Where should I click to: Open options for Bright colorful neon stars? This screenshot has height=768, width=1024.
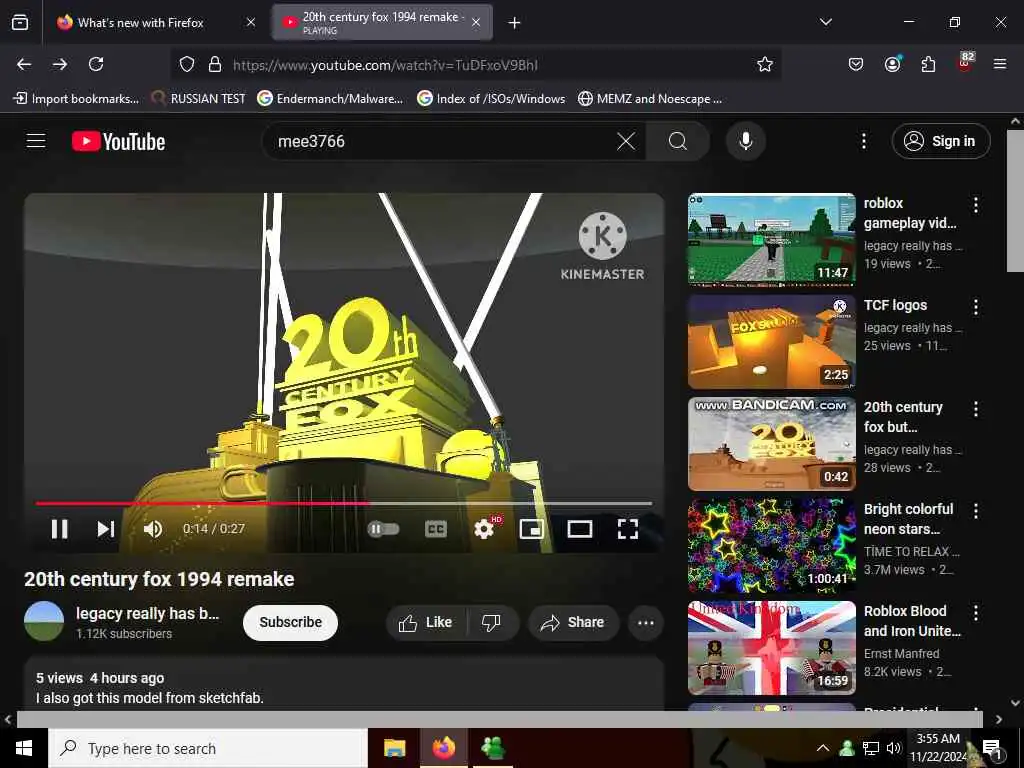click(976, 511)
